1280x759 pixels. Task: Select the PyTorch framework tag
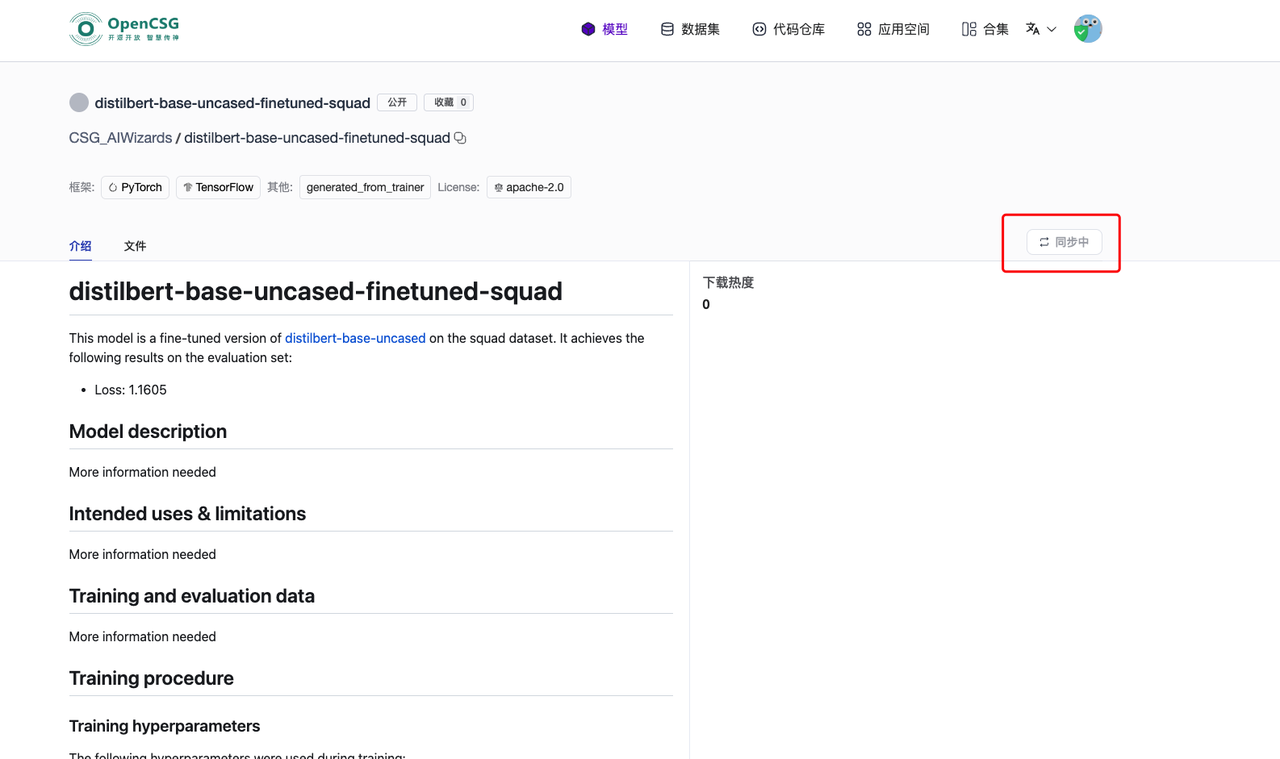coord(135,187)
